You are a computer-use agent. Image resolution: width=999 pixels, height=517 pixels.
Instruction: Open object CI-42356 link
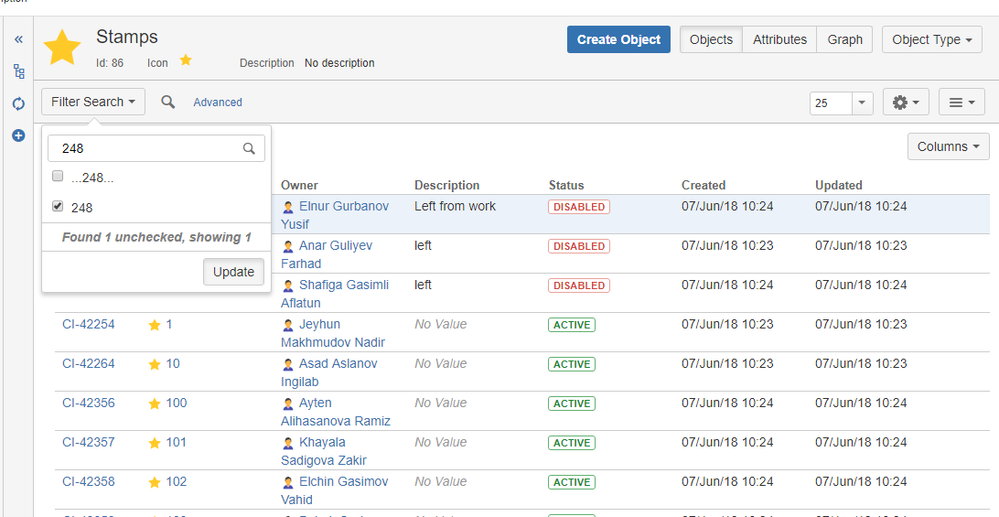89,403
